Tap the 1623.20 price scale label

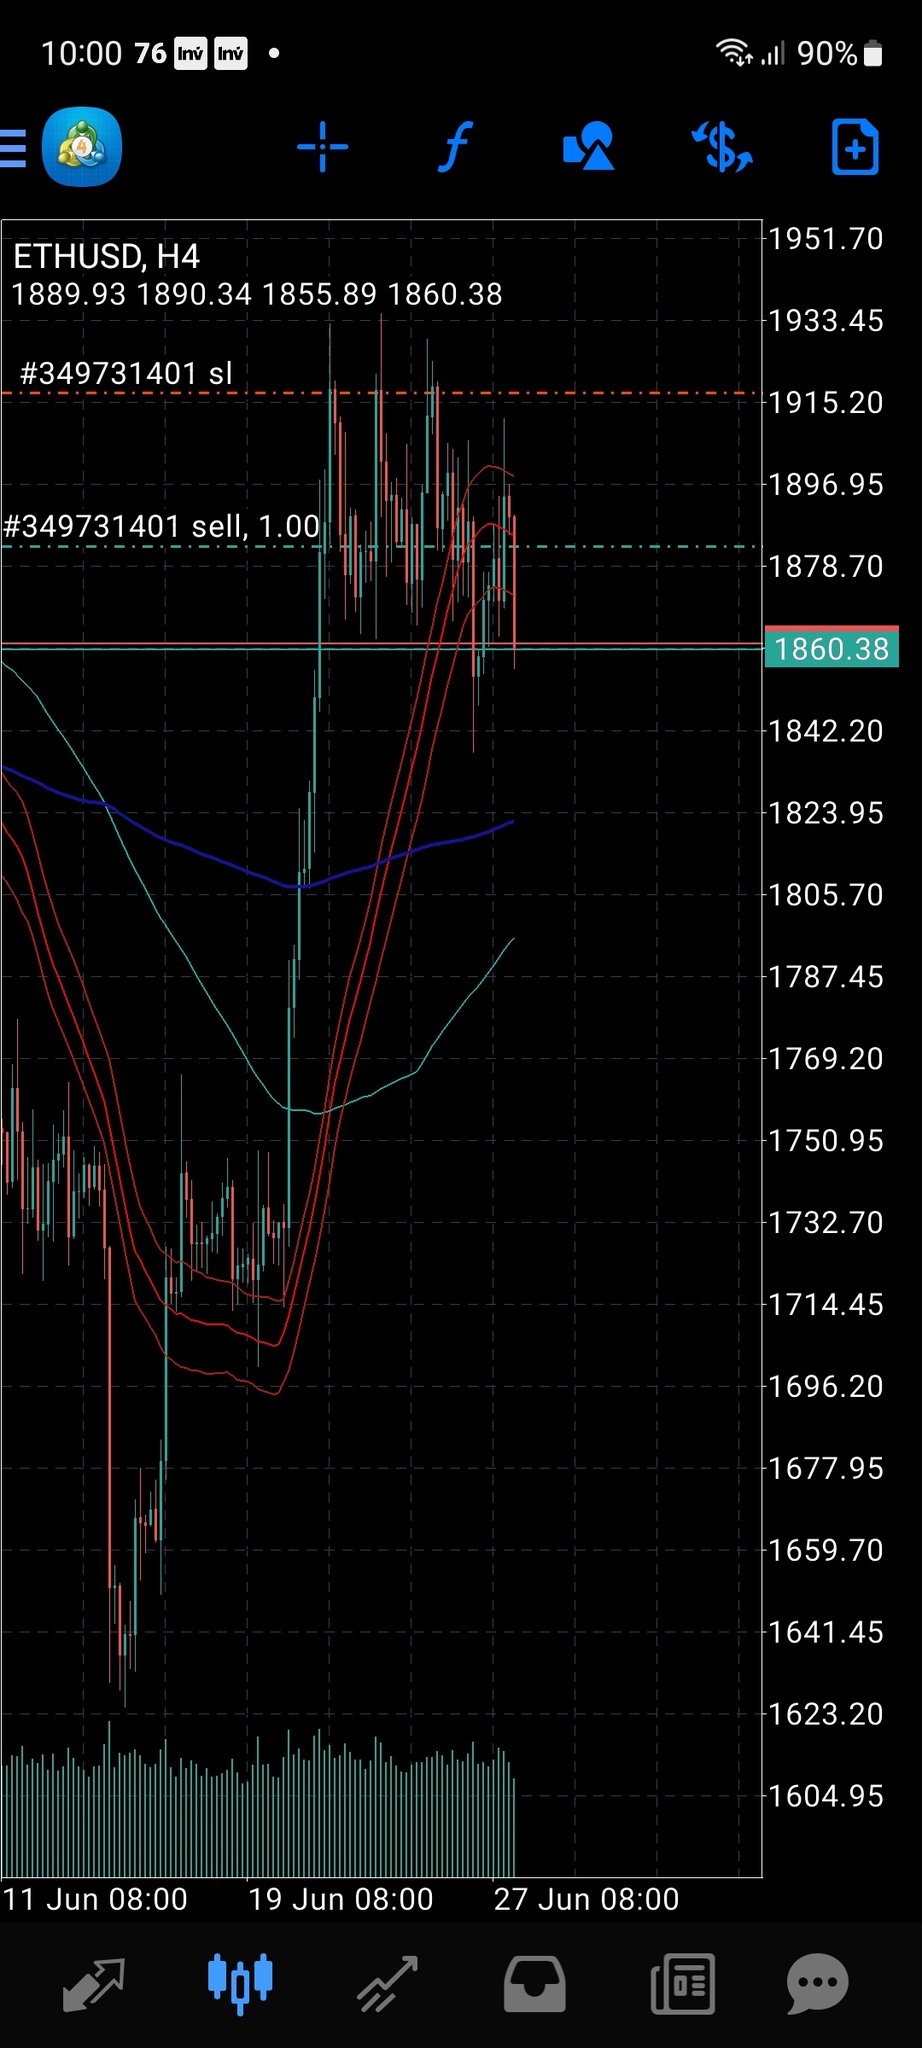[x=826, y=1714]
